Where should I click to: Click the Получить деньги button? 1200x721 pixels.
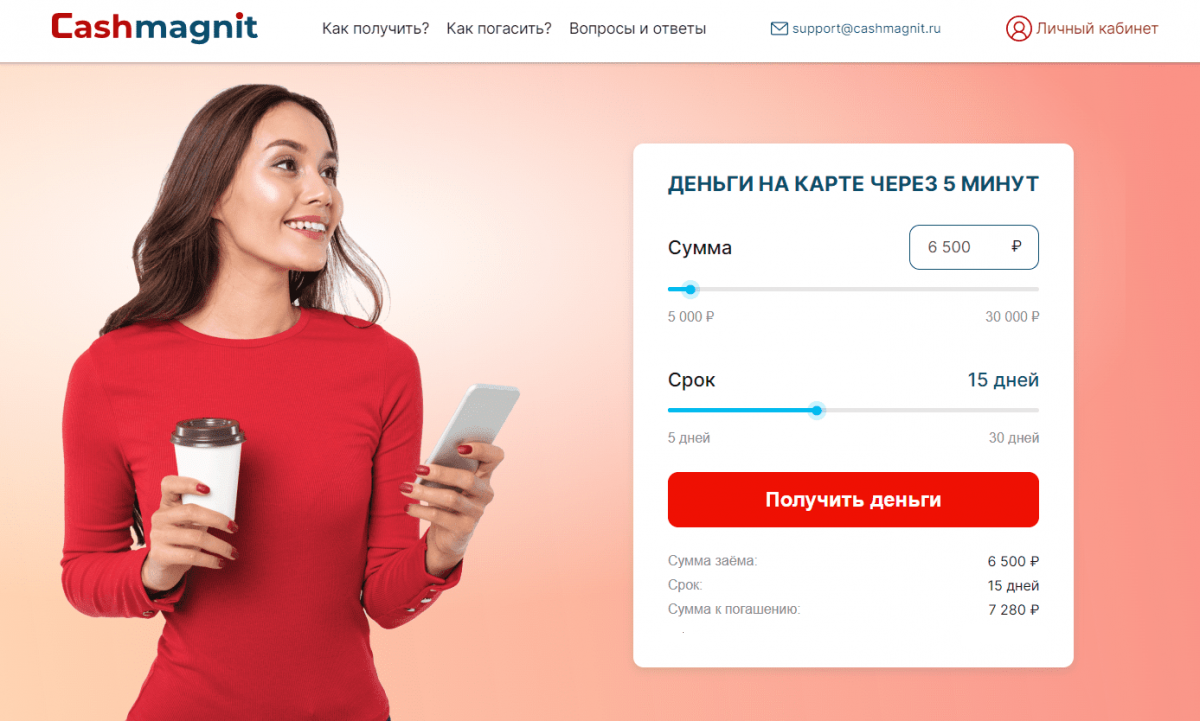point(853,499)
